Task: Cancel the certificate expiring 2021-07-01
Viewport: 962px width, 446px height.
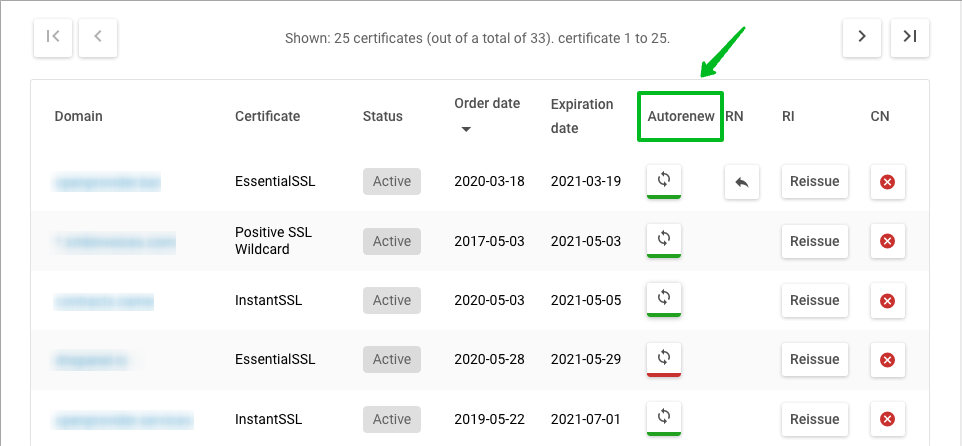Action: tap(887, 418)
